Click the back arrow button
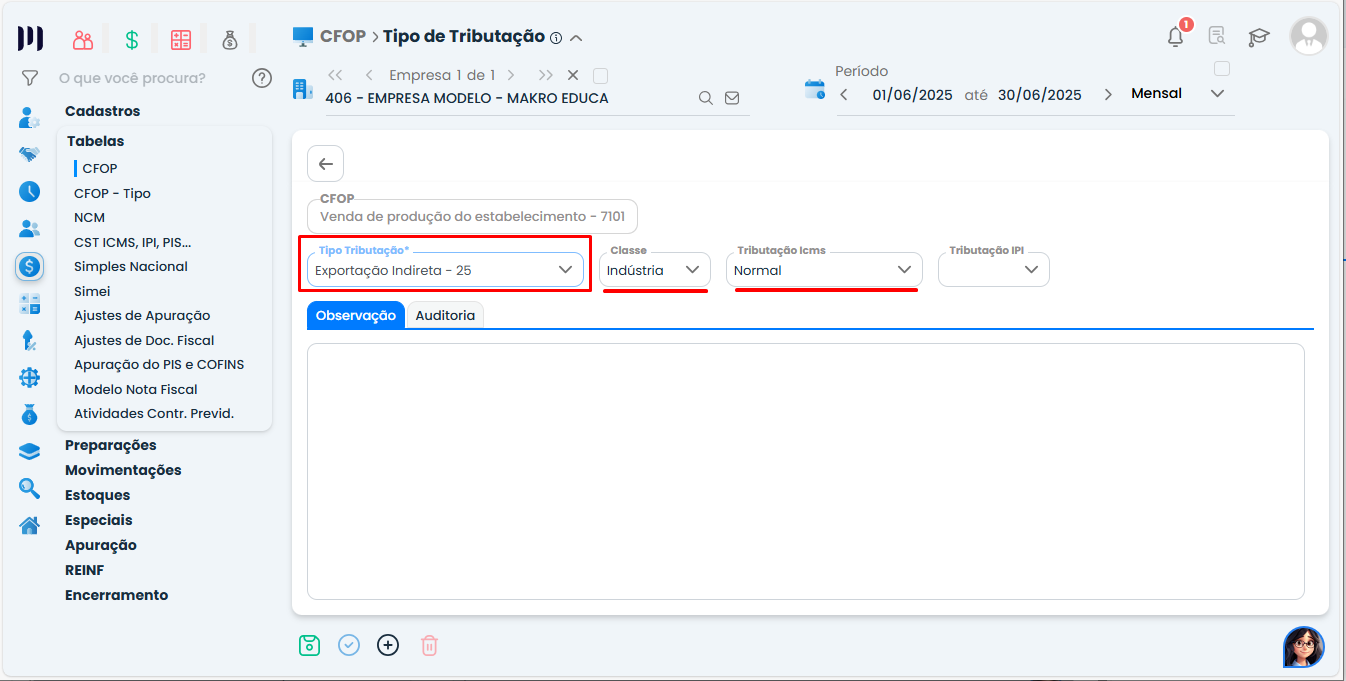1346x681 pixels. pos(325,164)
